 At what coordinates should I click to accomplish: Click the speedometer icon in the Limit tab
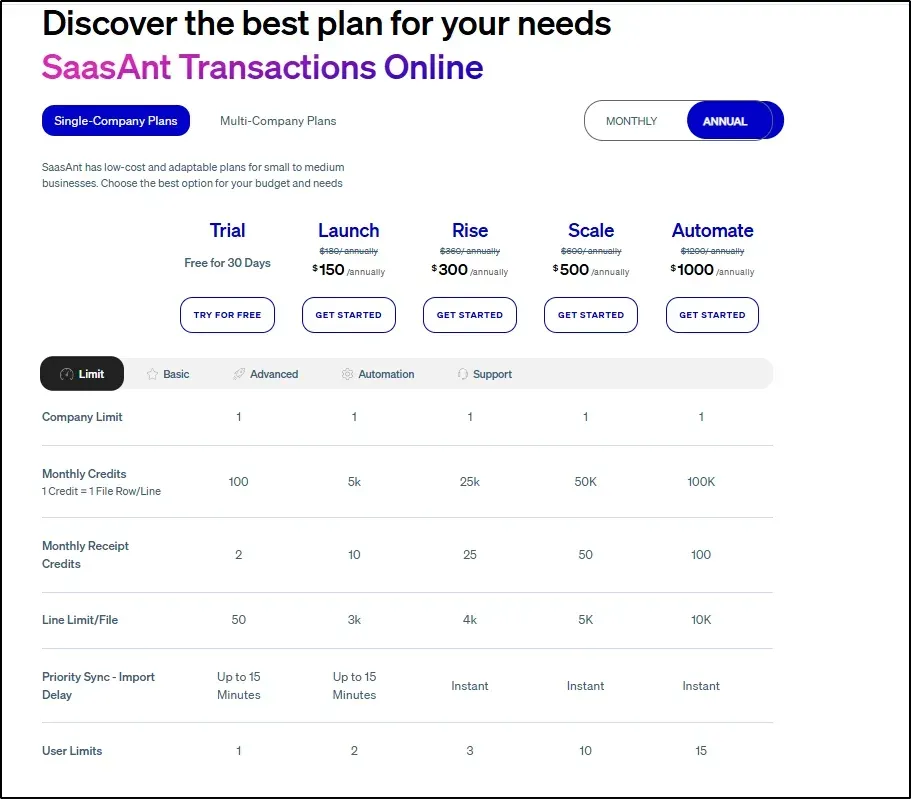pyautogui.click(x=66, y=374)
